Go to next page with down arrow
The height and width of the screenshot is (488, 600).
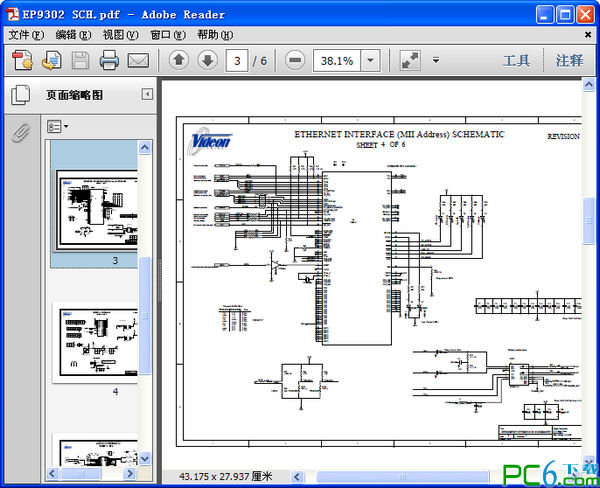coord(207,61)
